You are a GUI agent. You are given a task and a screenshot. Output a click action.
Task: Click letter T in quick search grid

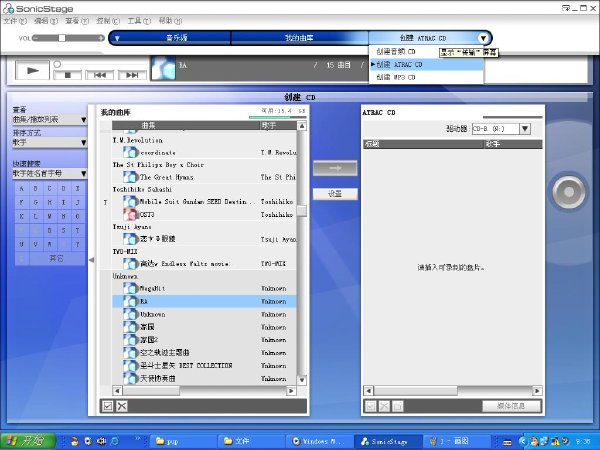tap(77, 230)
